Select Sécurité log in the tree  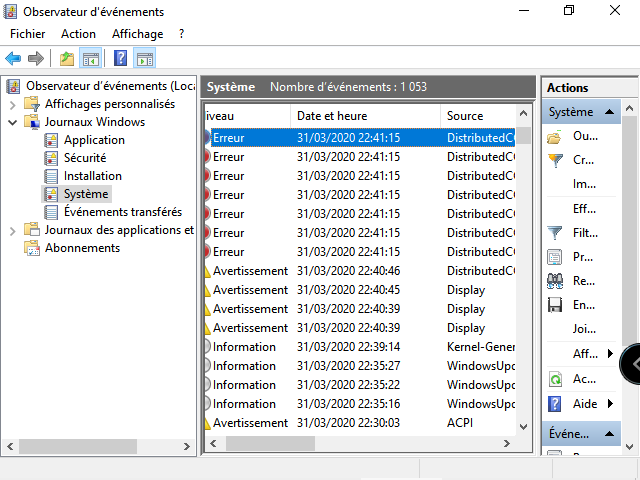point(85,158)
